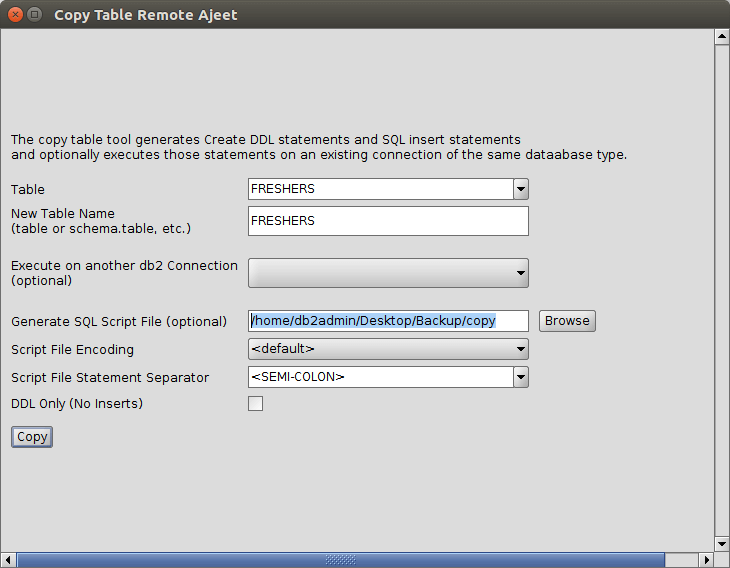The image size is (730, 568).
Task: Expand the Statement Separator arrow button
Action: [x=520, y=377]
